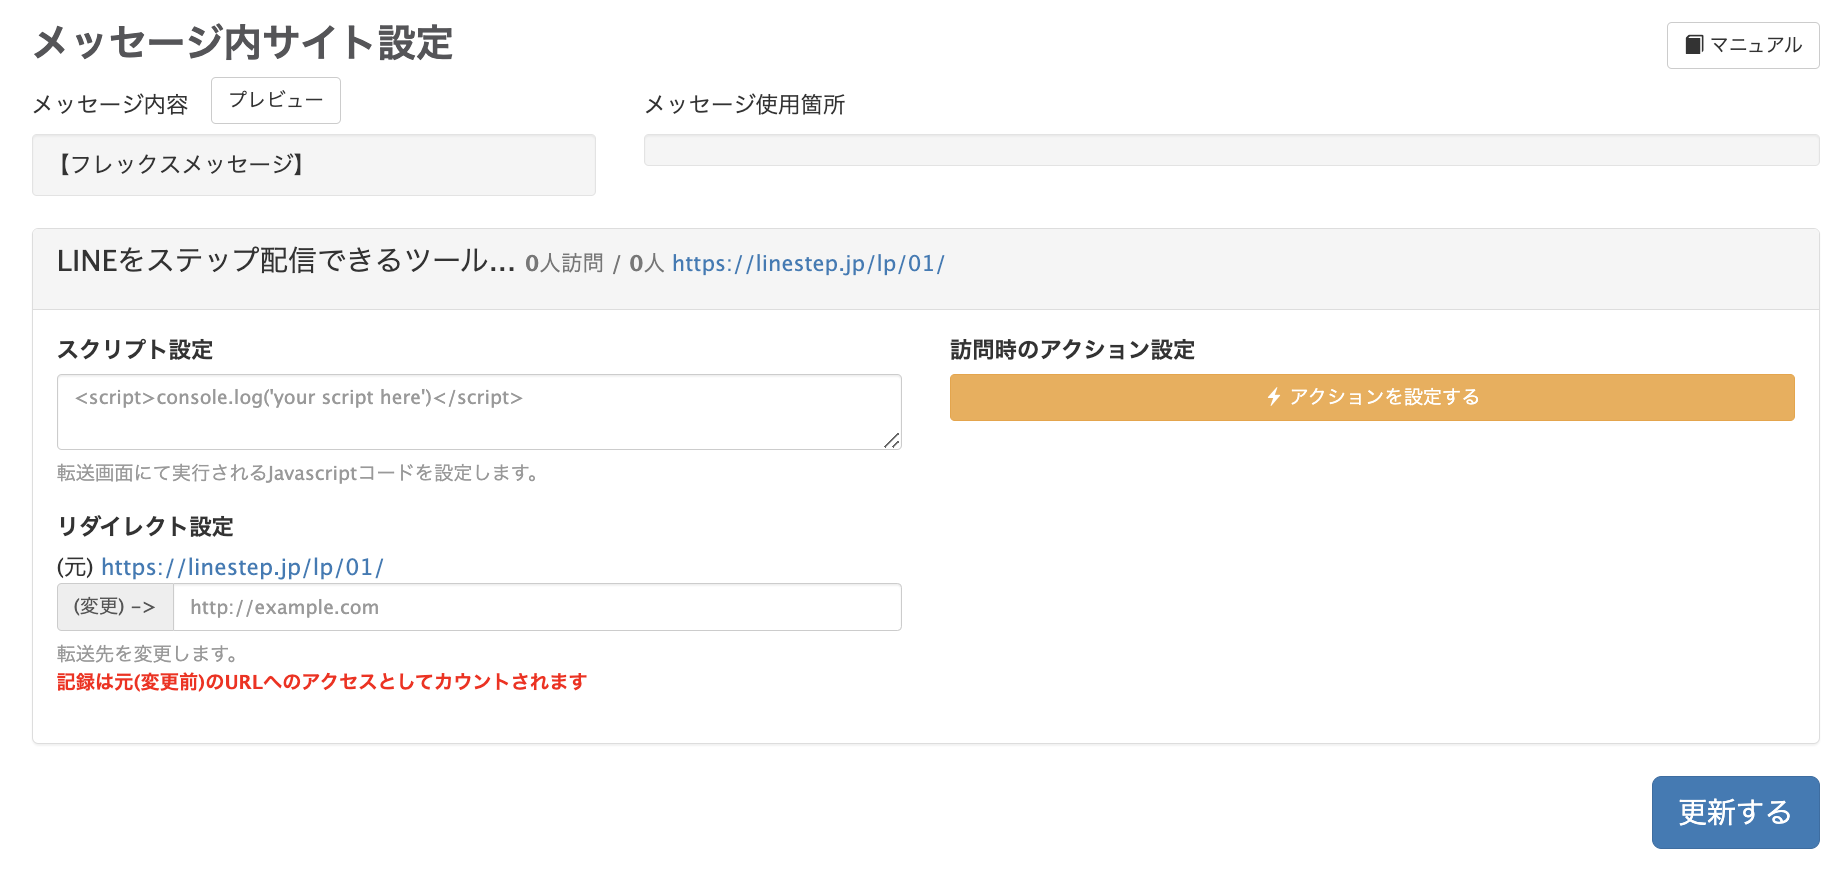
Task: Click the アクションを設定する orange button
Action: pos(1372,397)
